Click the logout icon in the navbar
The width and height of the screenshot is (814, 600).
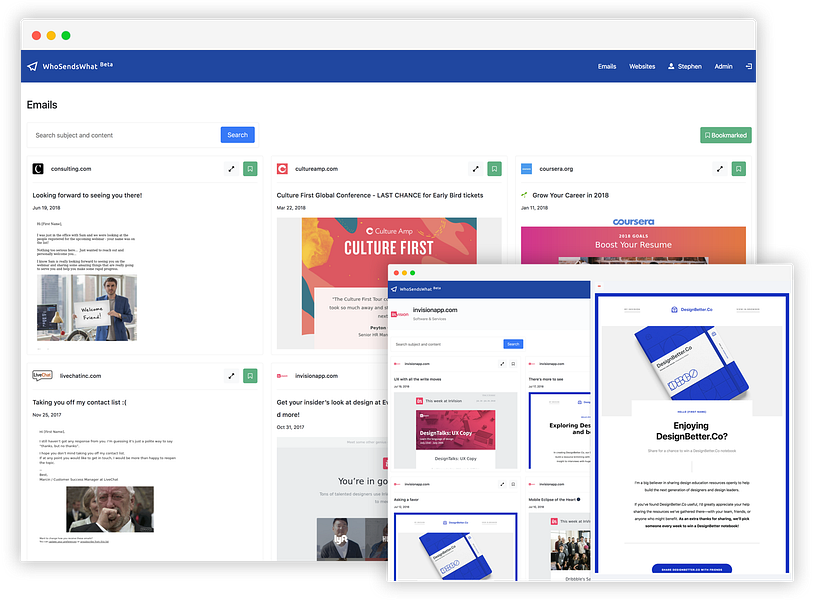[x=749, y=66]
